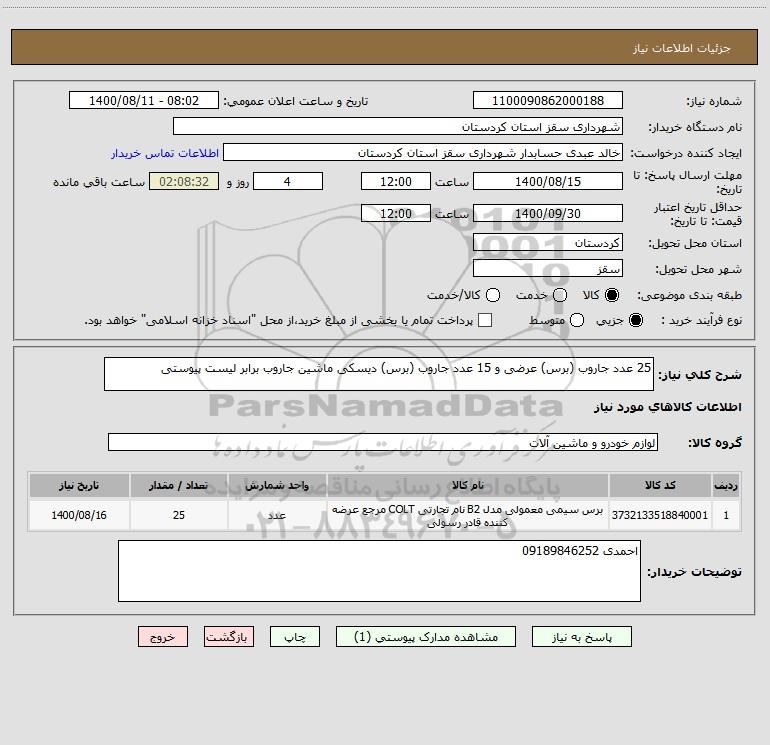770x745 pixels.
Task: Click the توضیحات خریدار text area
Action: 379,571
